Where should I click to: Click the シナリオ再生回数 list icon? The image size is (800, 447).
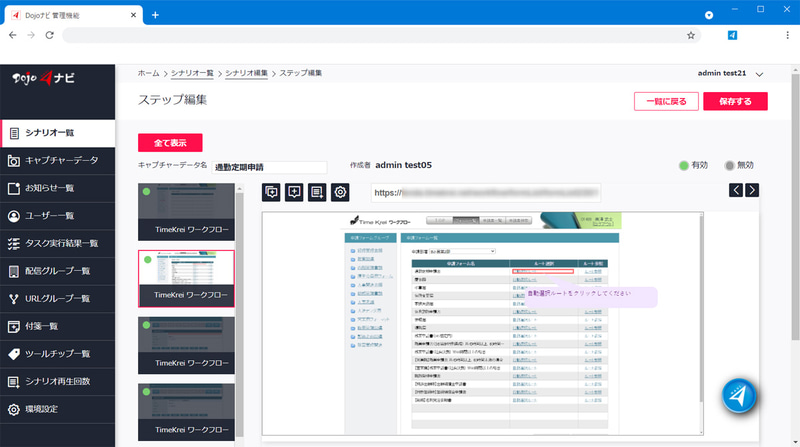point(14,382)
